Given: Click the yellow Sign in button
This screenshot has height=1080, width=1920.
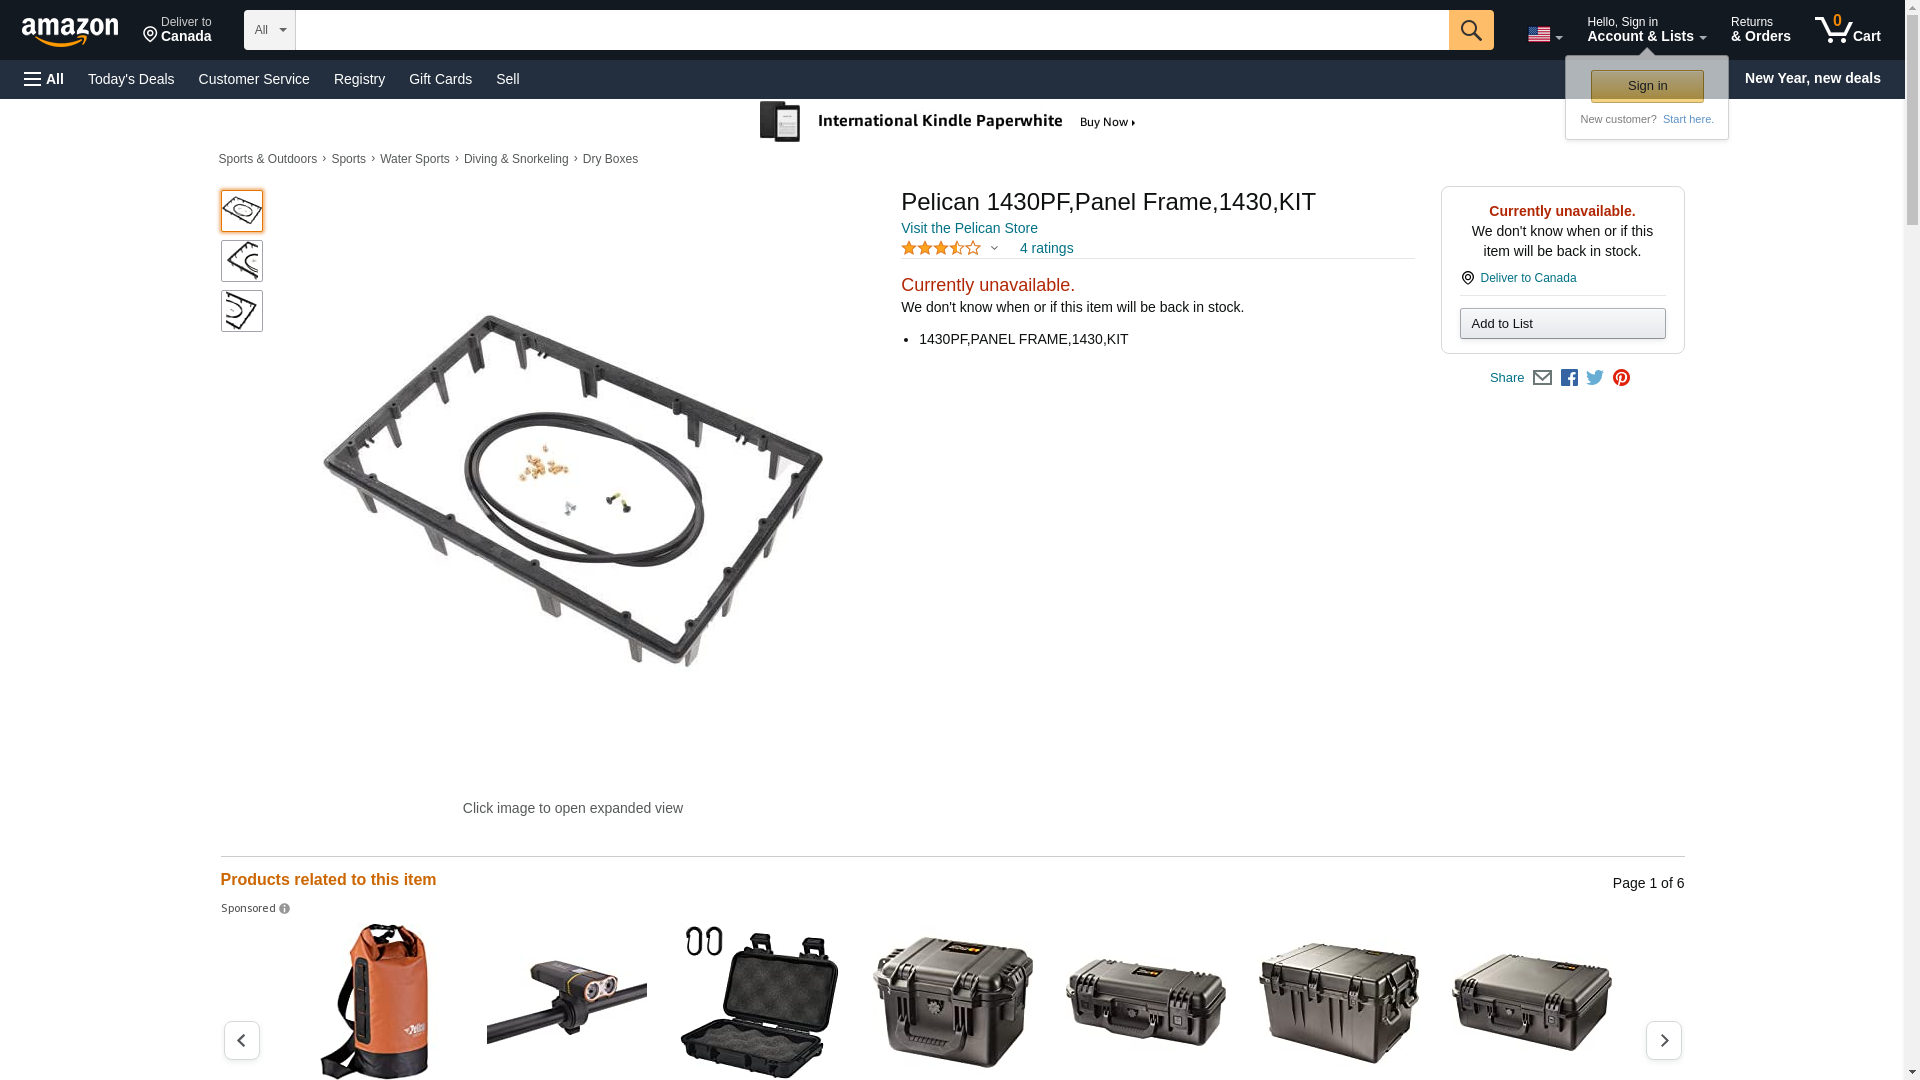Looking at the screenshot, I should point(1647,86).
